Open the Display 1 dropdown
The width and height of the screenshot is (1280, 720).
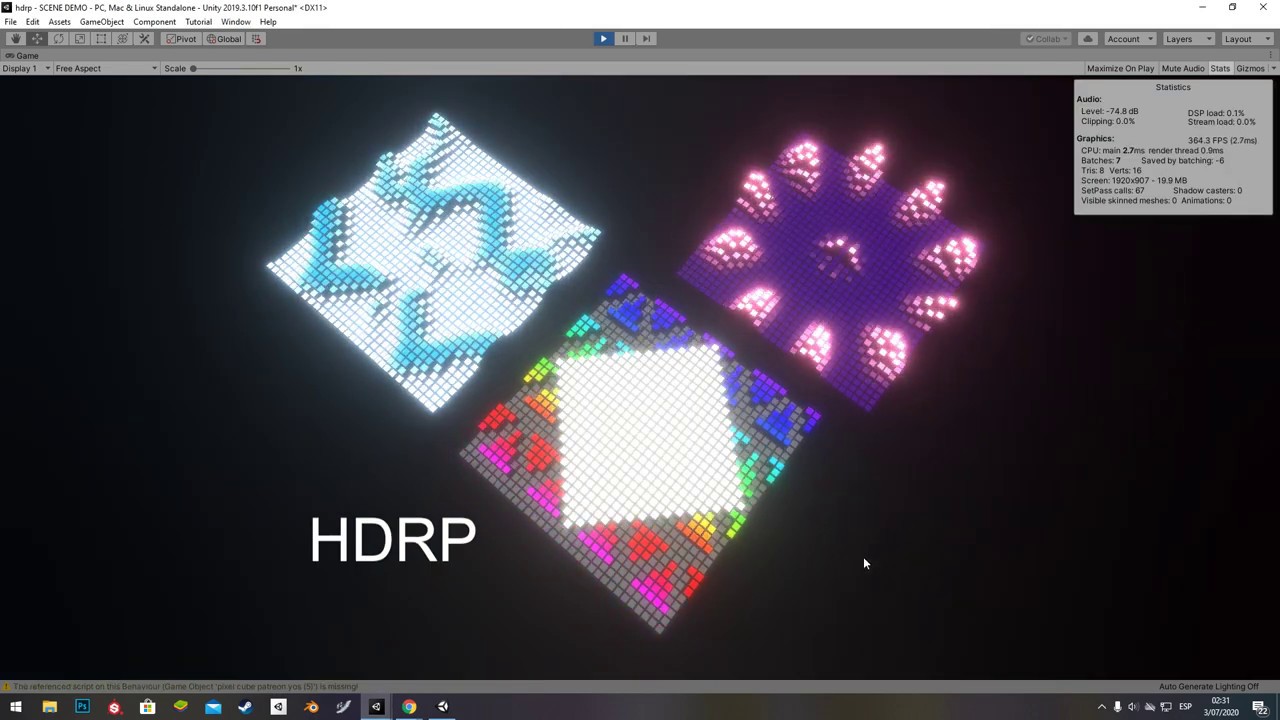(x=26, y=68)
